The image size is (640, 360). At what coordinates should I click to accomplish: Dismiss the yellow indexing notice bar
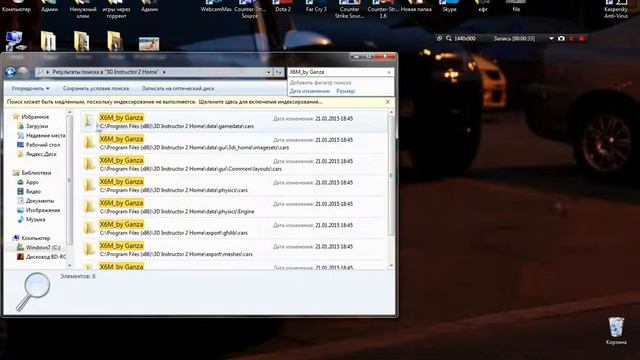[x=388, y=102]
